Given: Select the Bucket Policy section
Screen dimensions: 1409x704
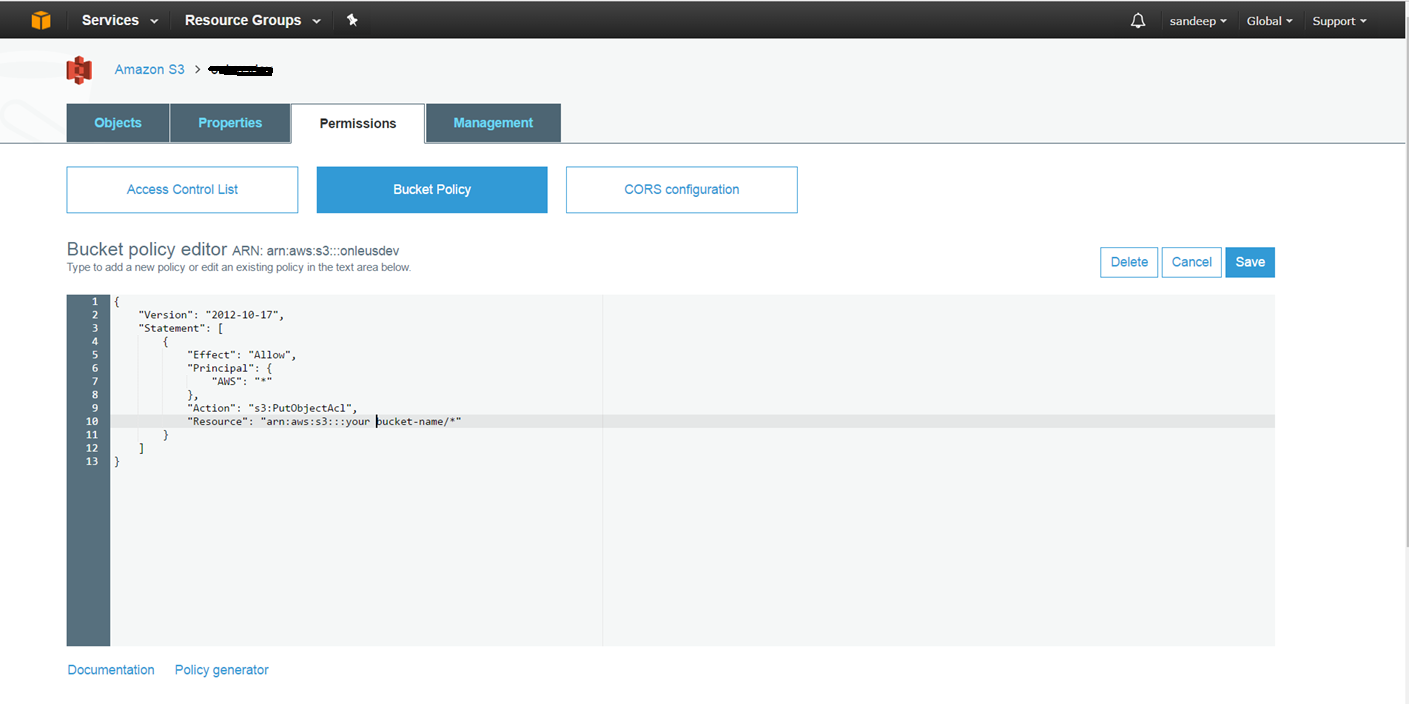Looking at the screenshot, I should tap(432, 190).
